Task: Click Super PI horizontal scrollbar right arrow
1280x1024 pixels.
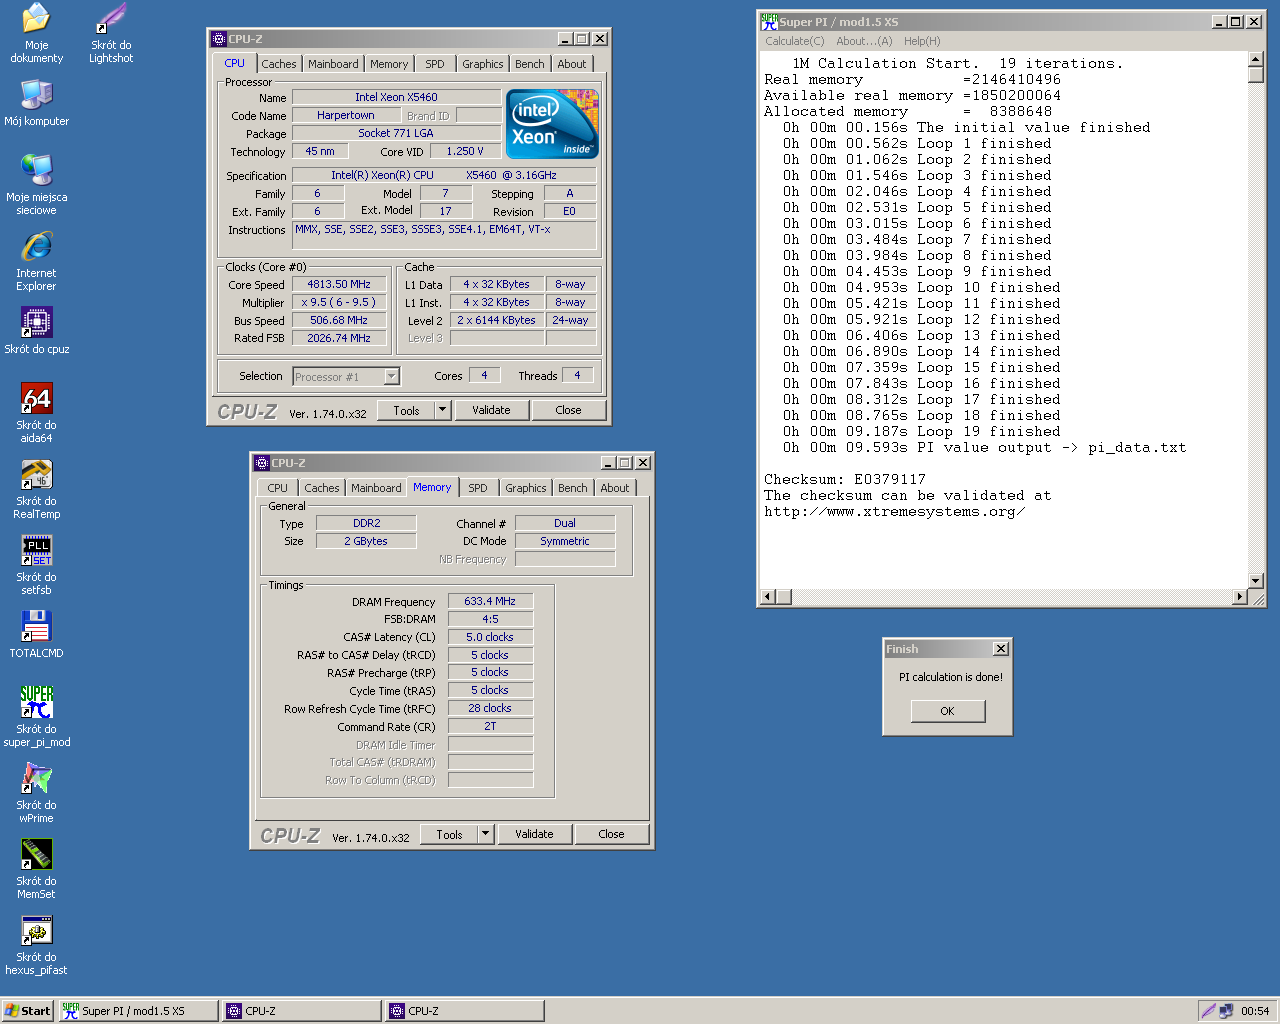Action: pos(1240,597)
